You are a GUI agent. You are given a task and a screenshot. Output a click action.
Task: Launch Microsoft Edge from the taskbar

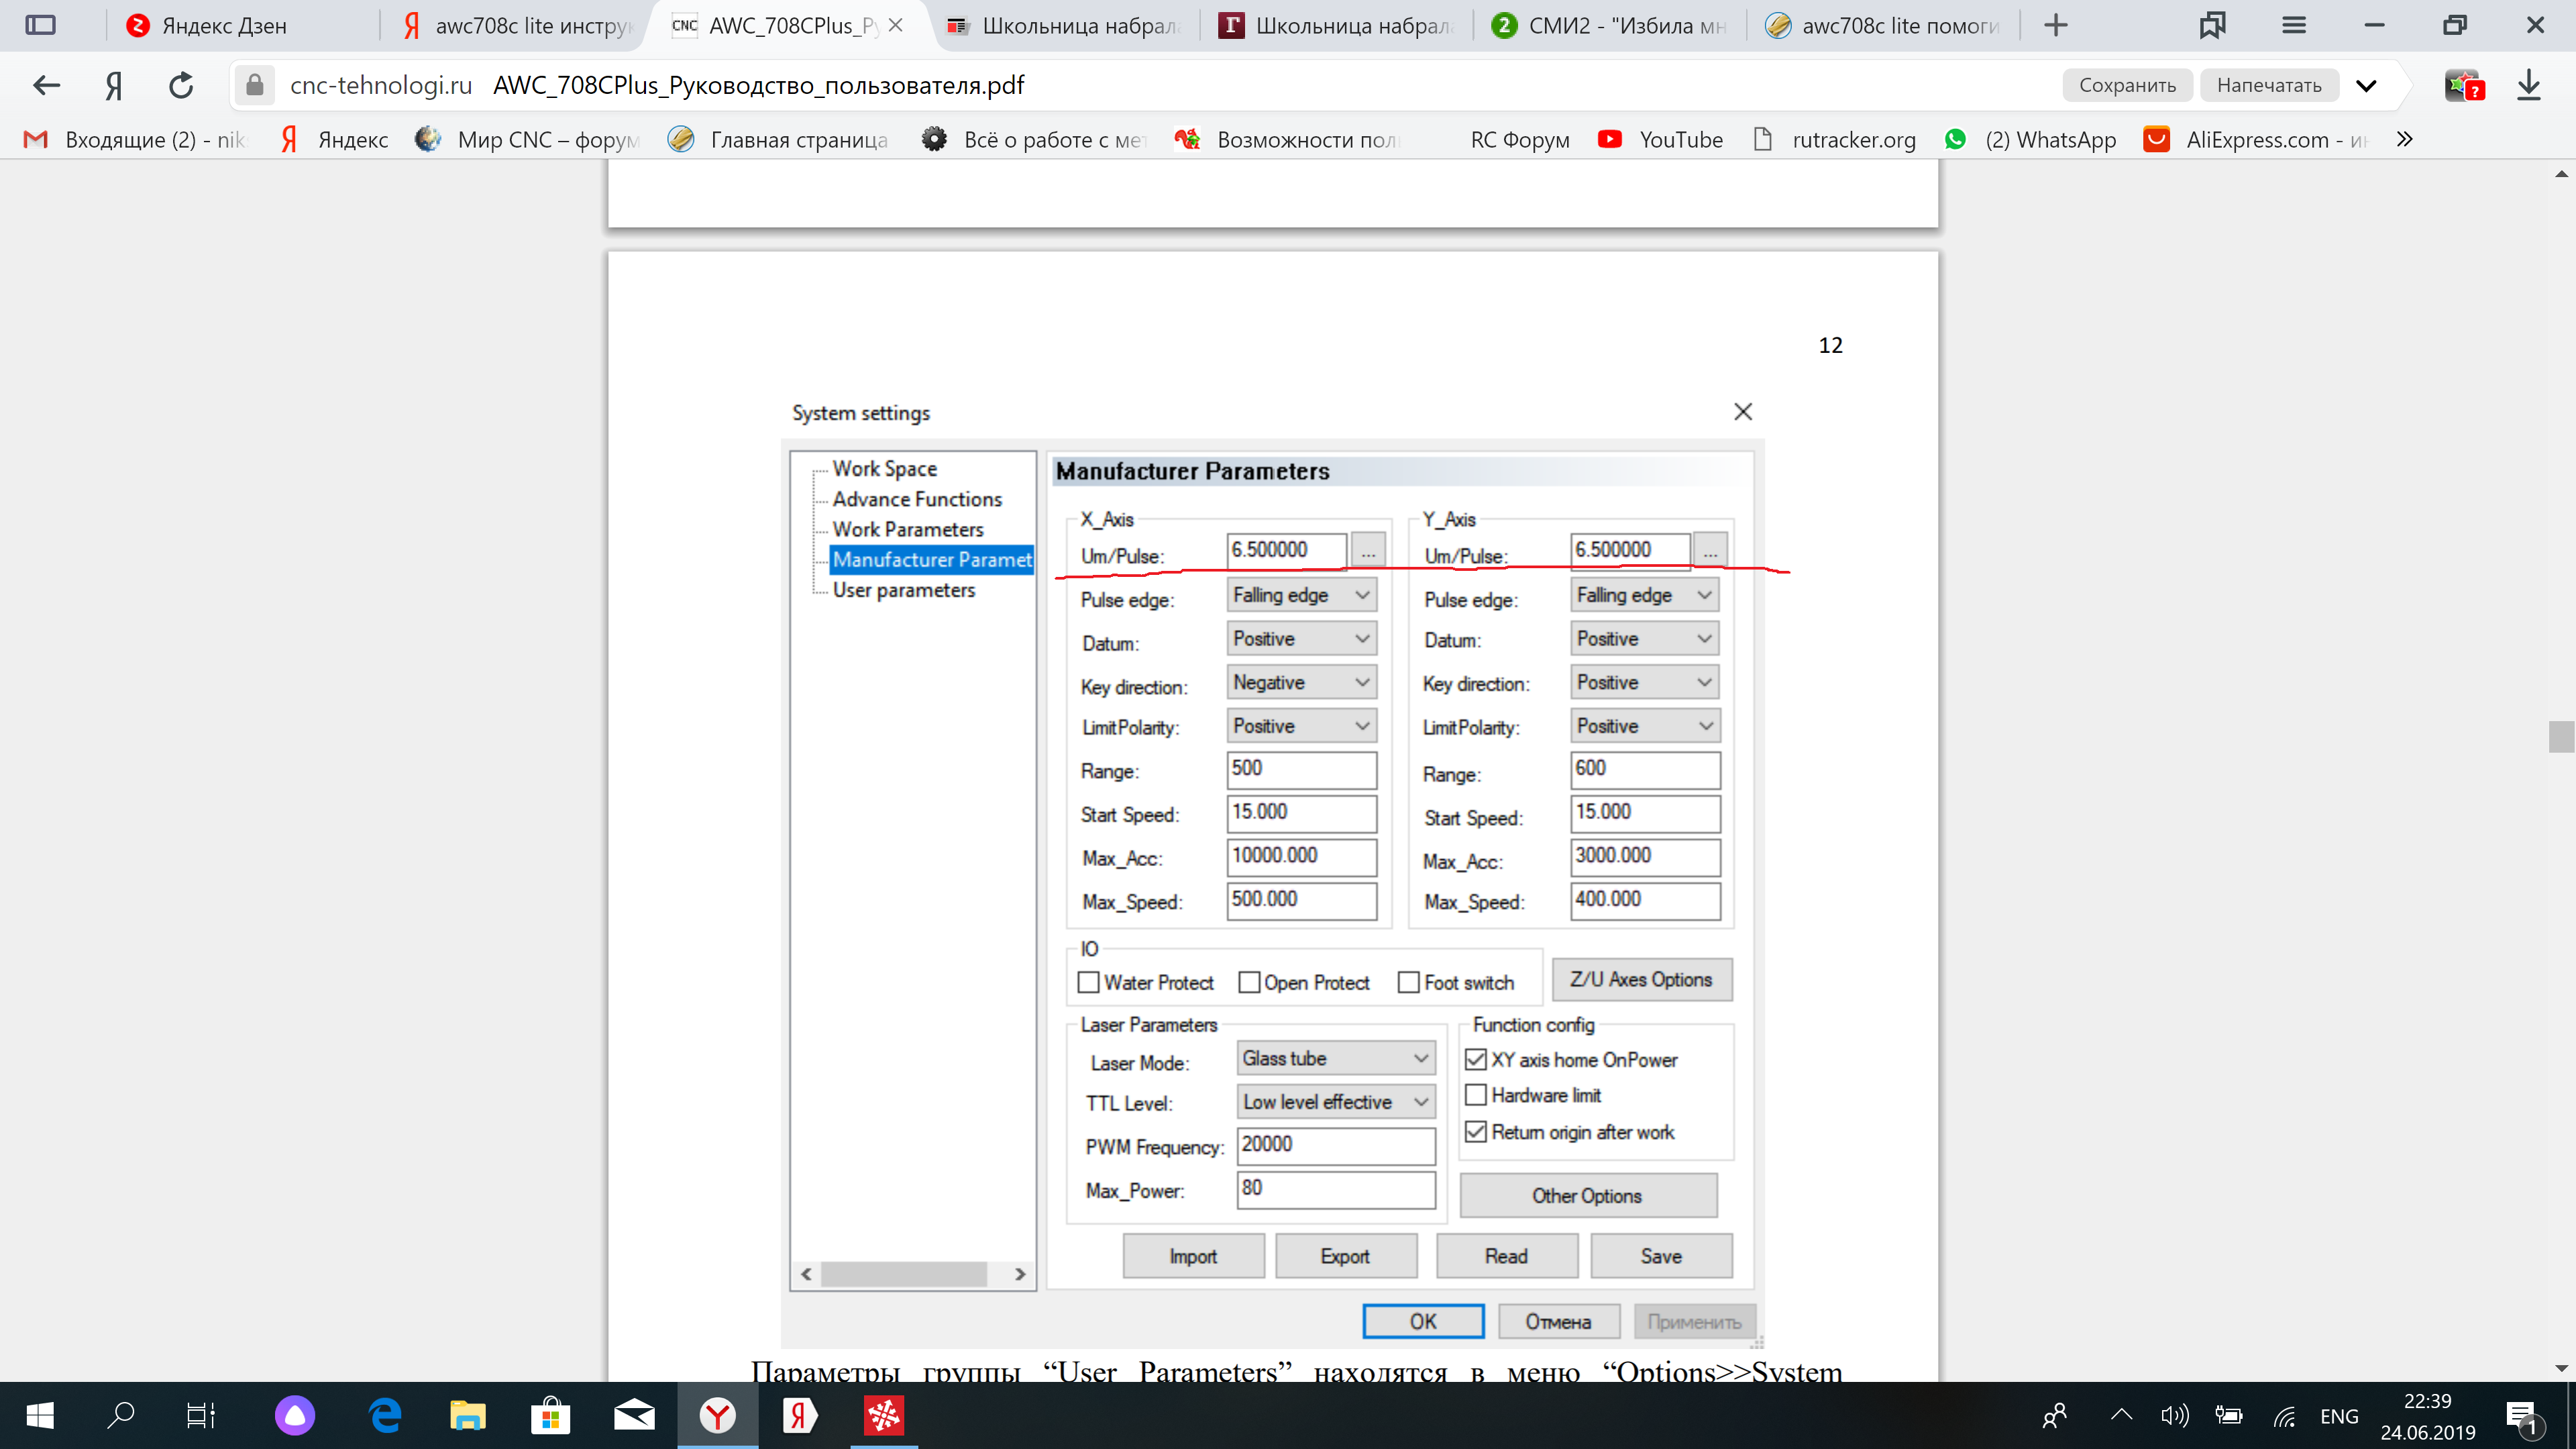click(385, 1415)
